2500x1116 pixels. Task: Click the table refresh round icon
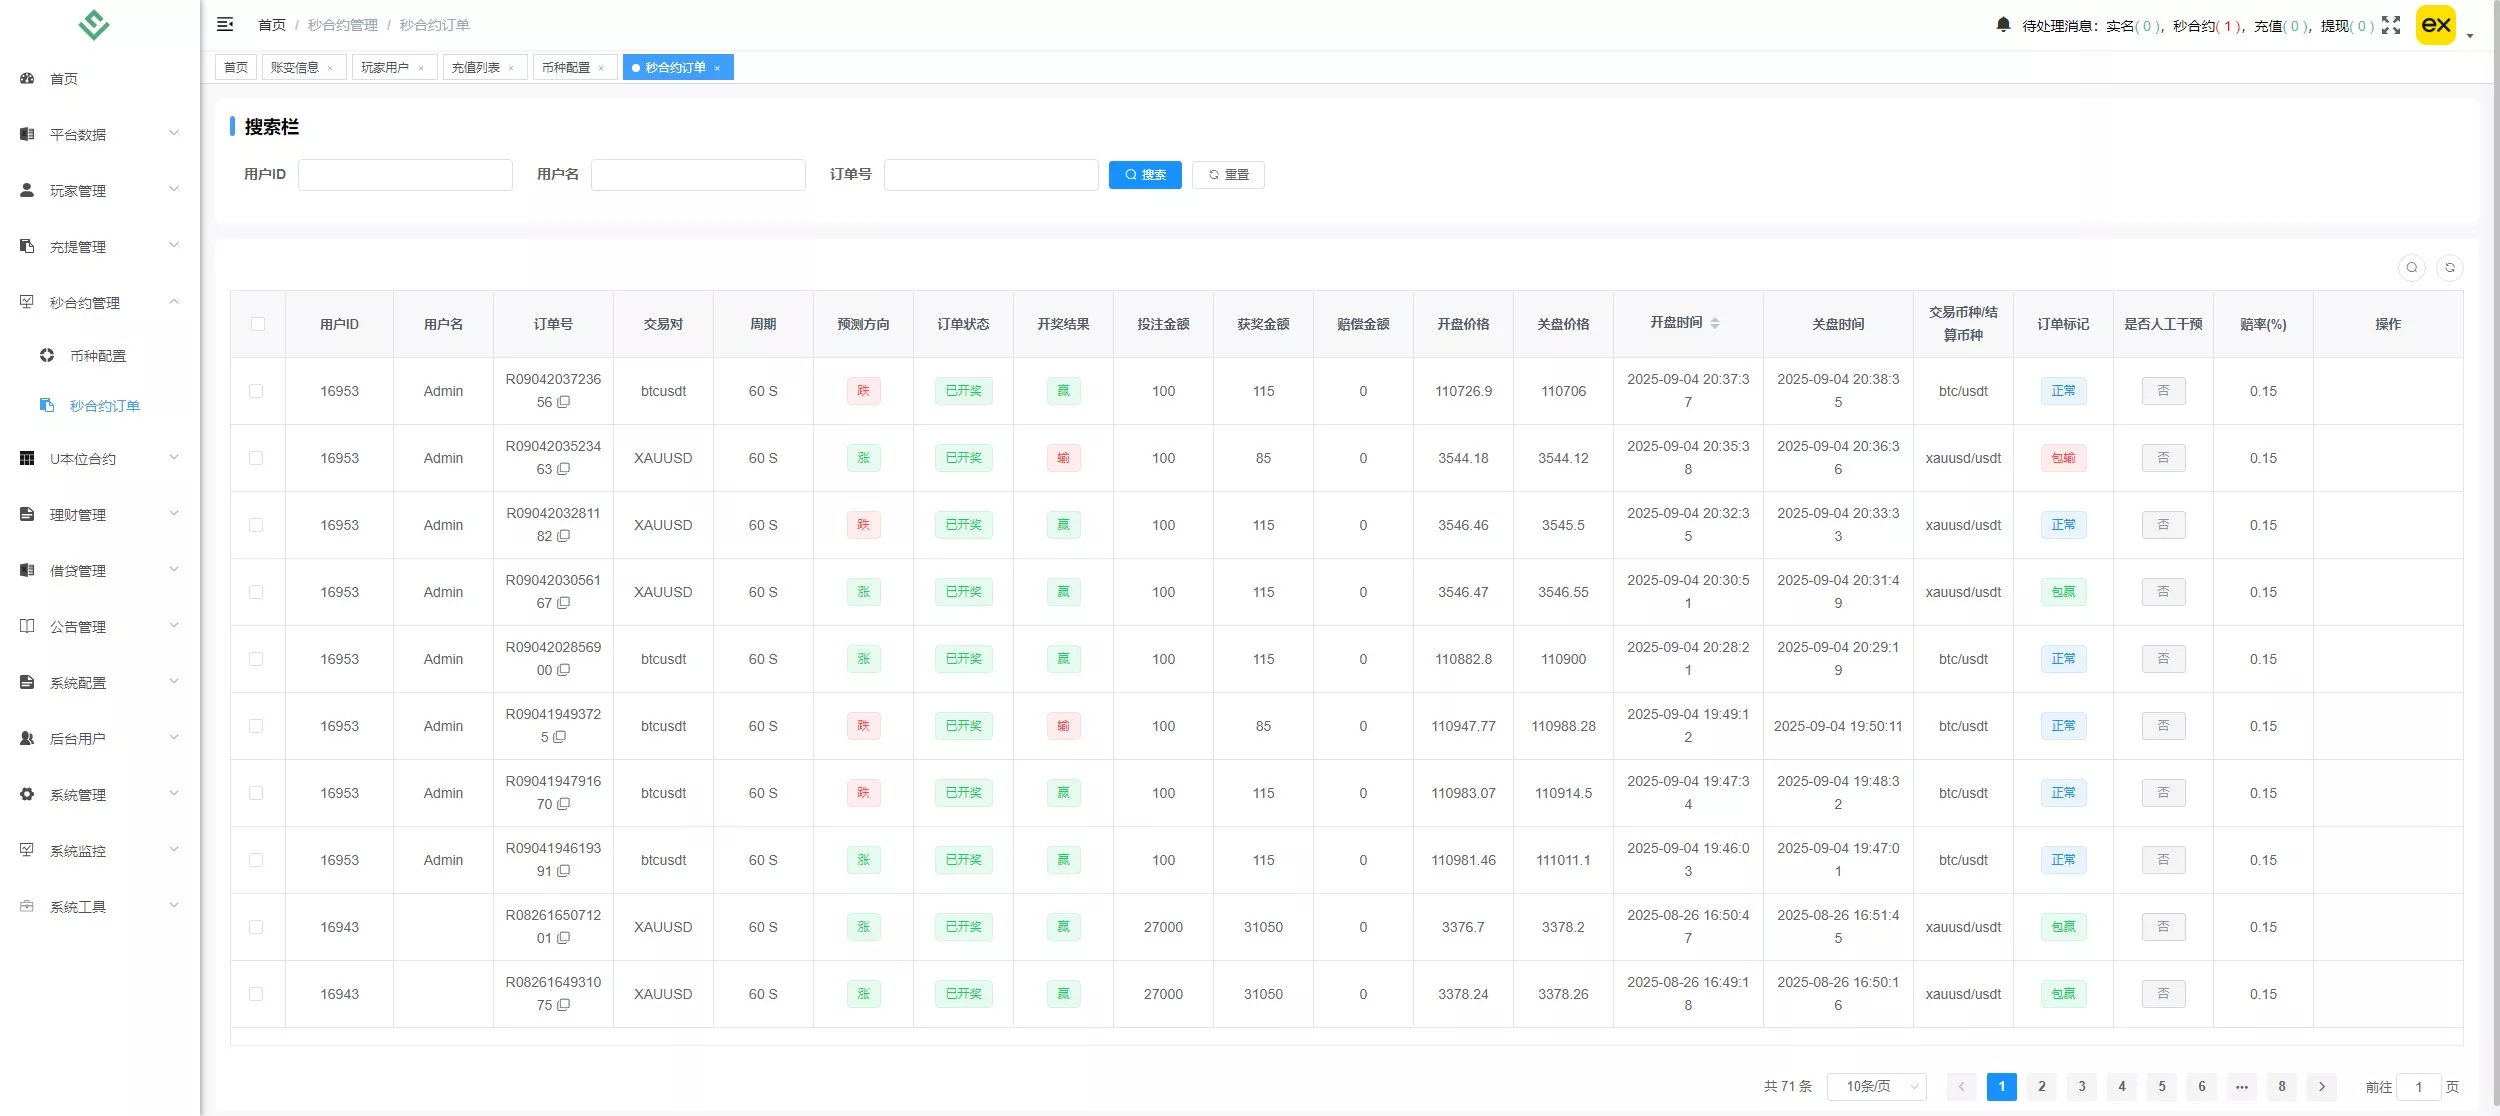pyautogui.click(x=2450, y=268)
